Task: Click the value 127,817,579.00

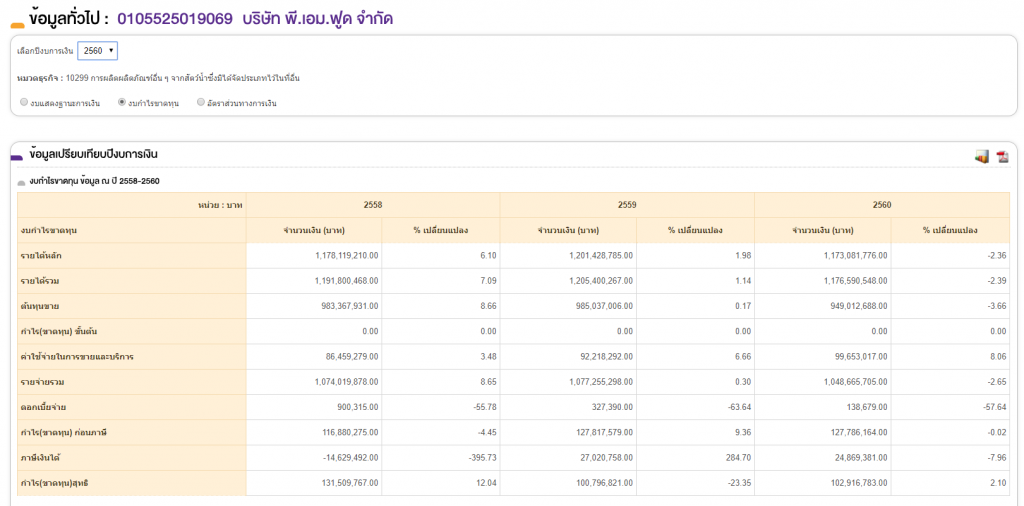Action: click(605, 433)
